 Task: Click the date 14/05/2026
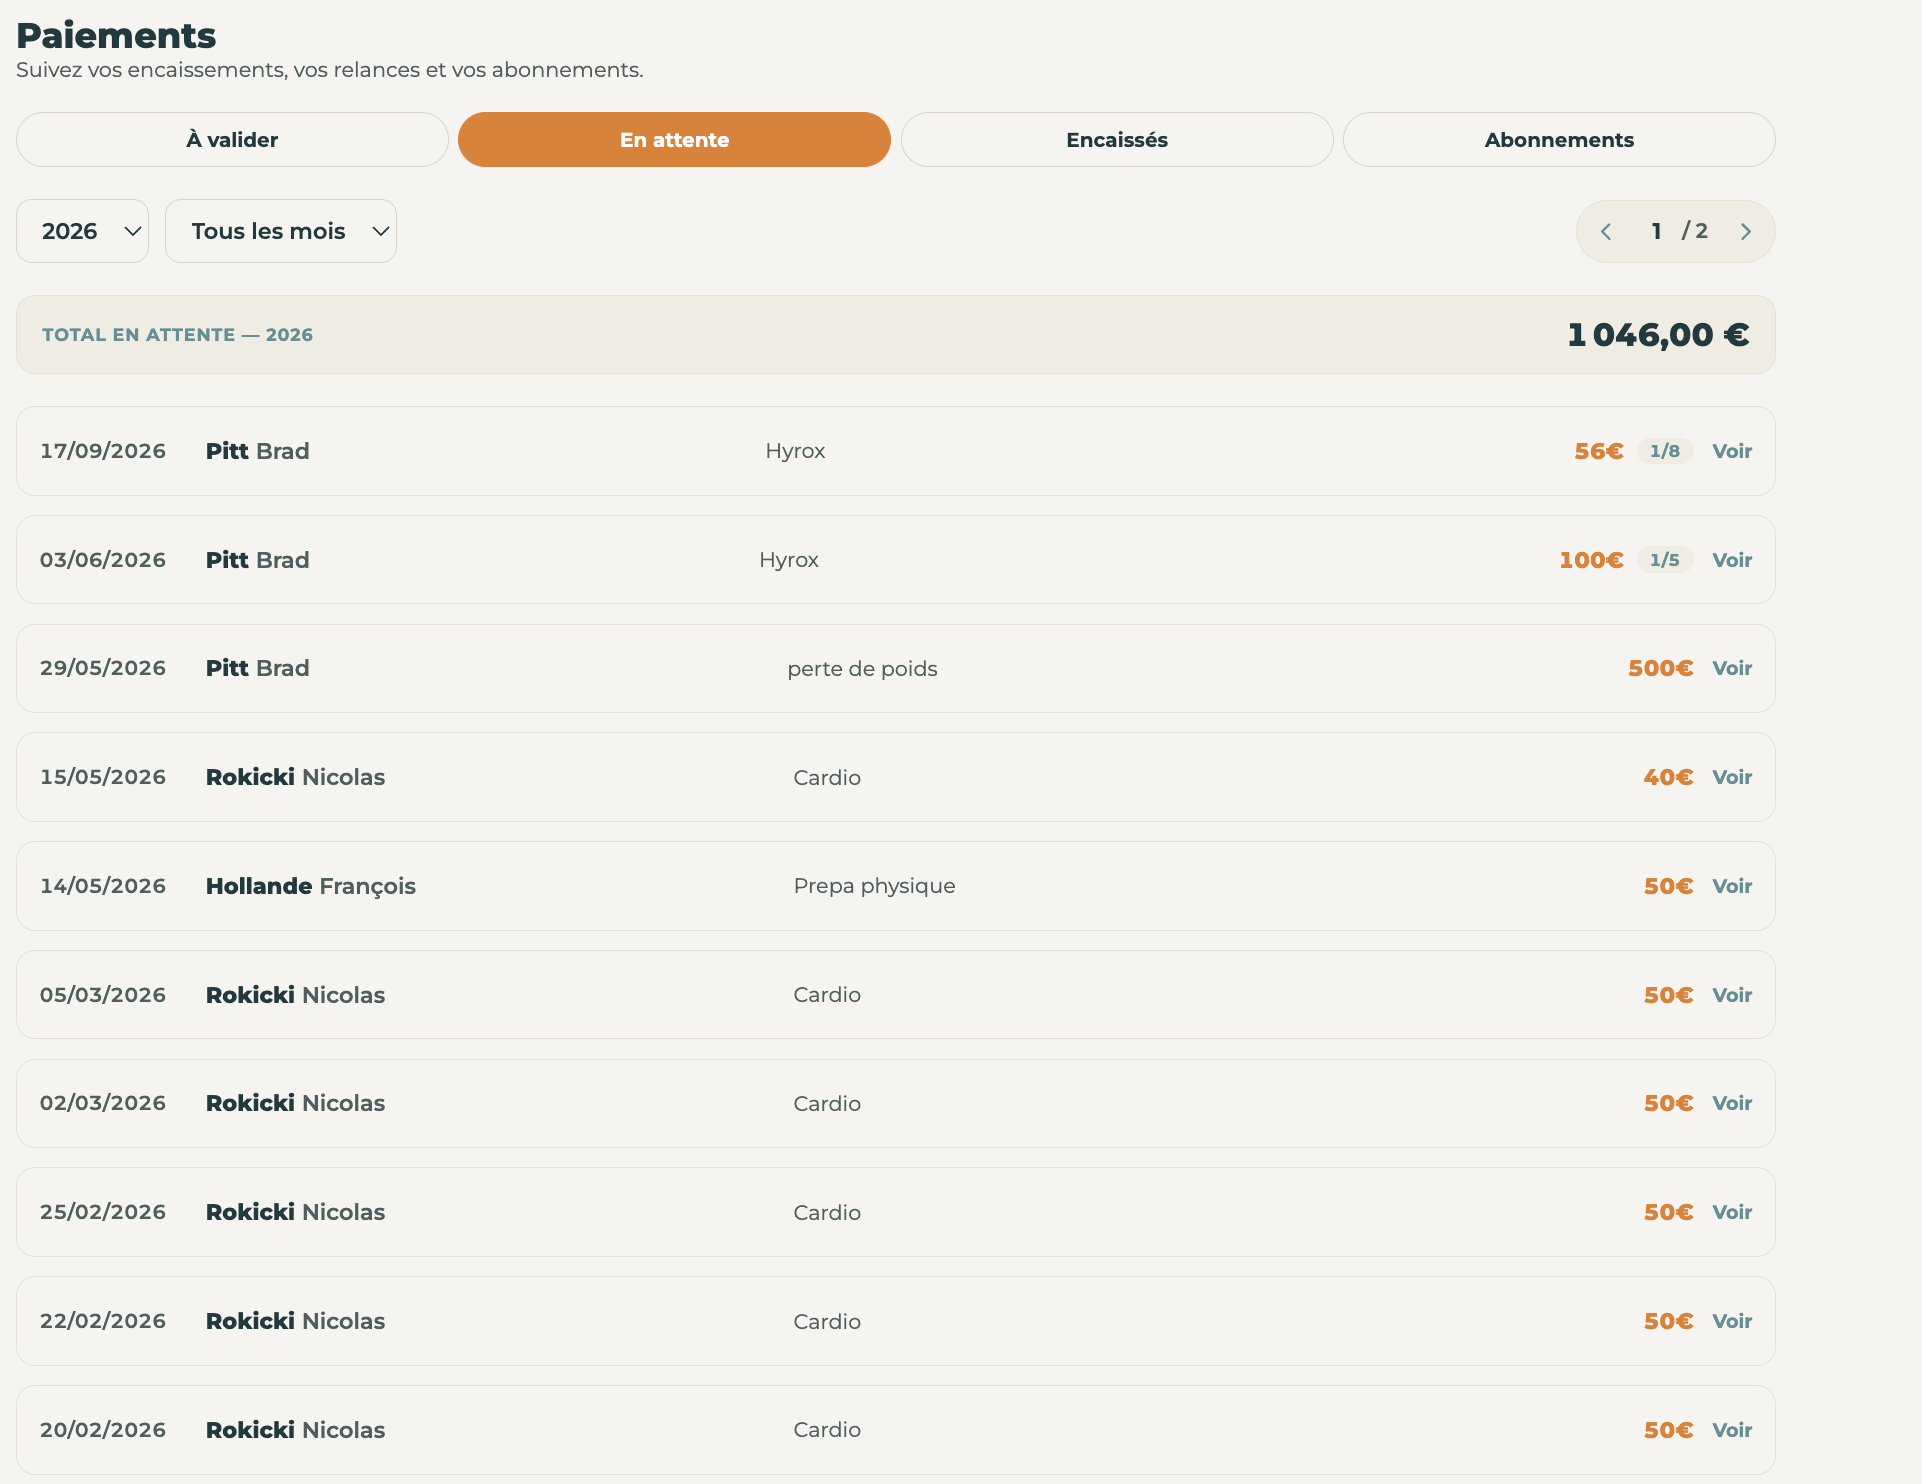click(x=103, y=886)
